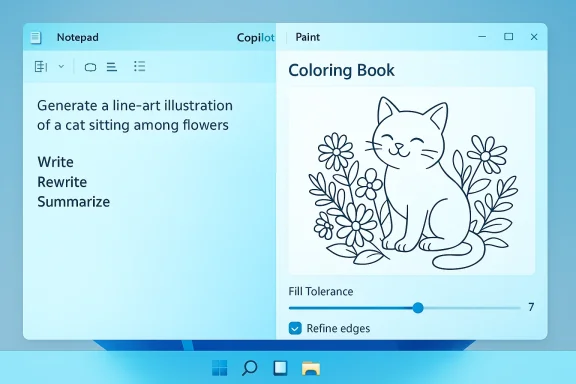Select the rounded rectangle icon in Notepad toolbar
The height and width of the screenshot is (384, 576).
[x=90, y=67]
